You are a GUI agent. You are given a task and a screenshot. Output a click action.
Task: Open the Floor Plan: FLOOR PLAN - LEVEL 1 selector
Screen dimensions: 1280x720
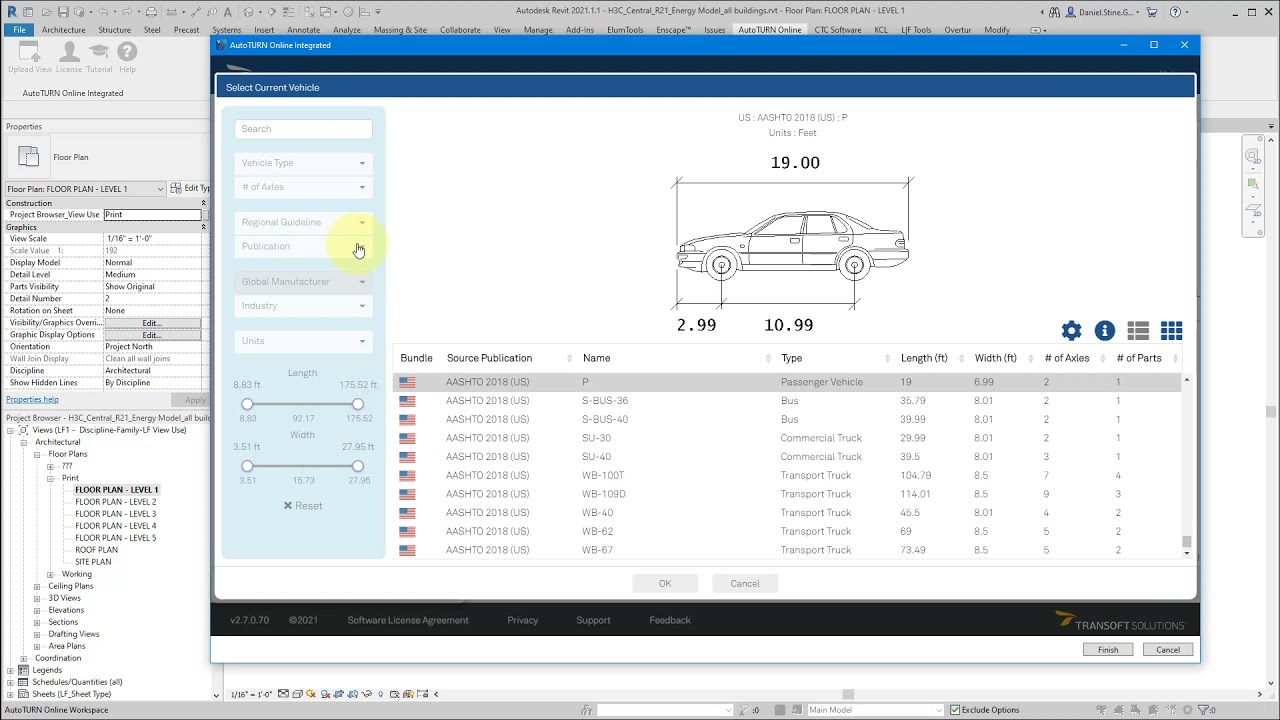85,189
